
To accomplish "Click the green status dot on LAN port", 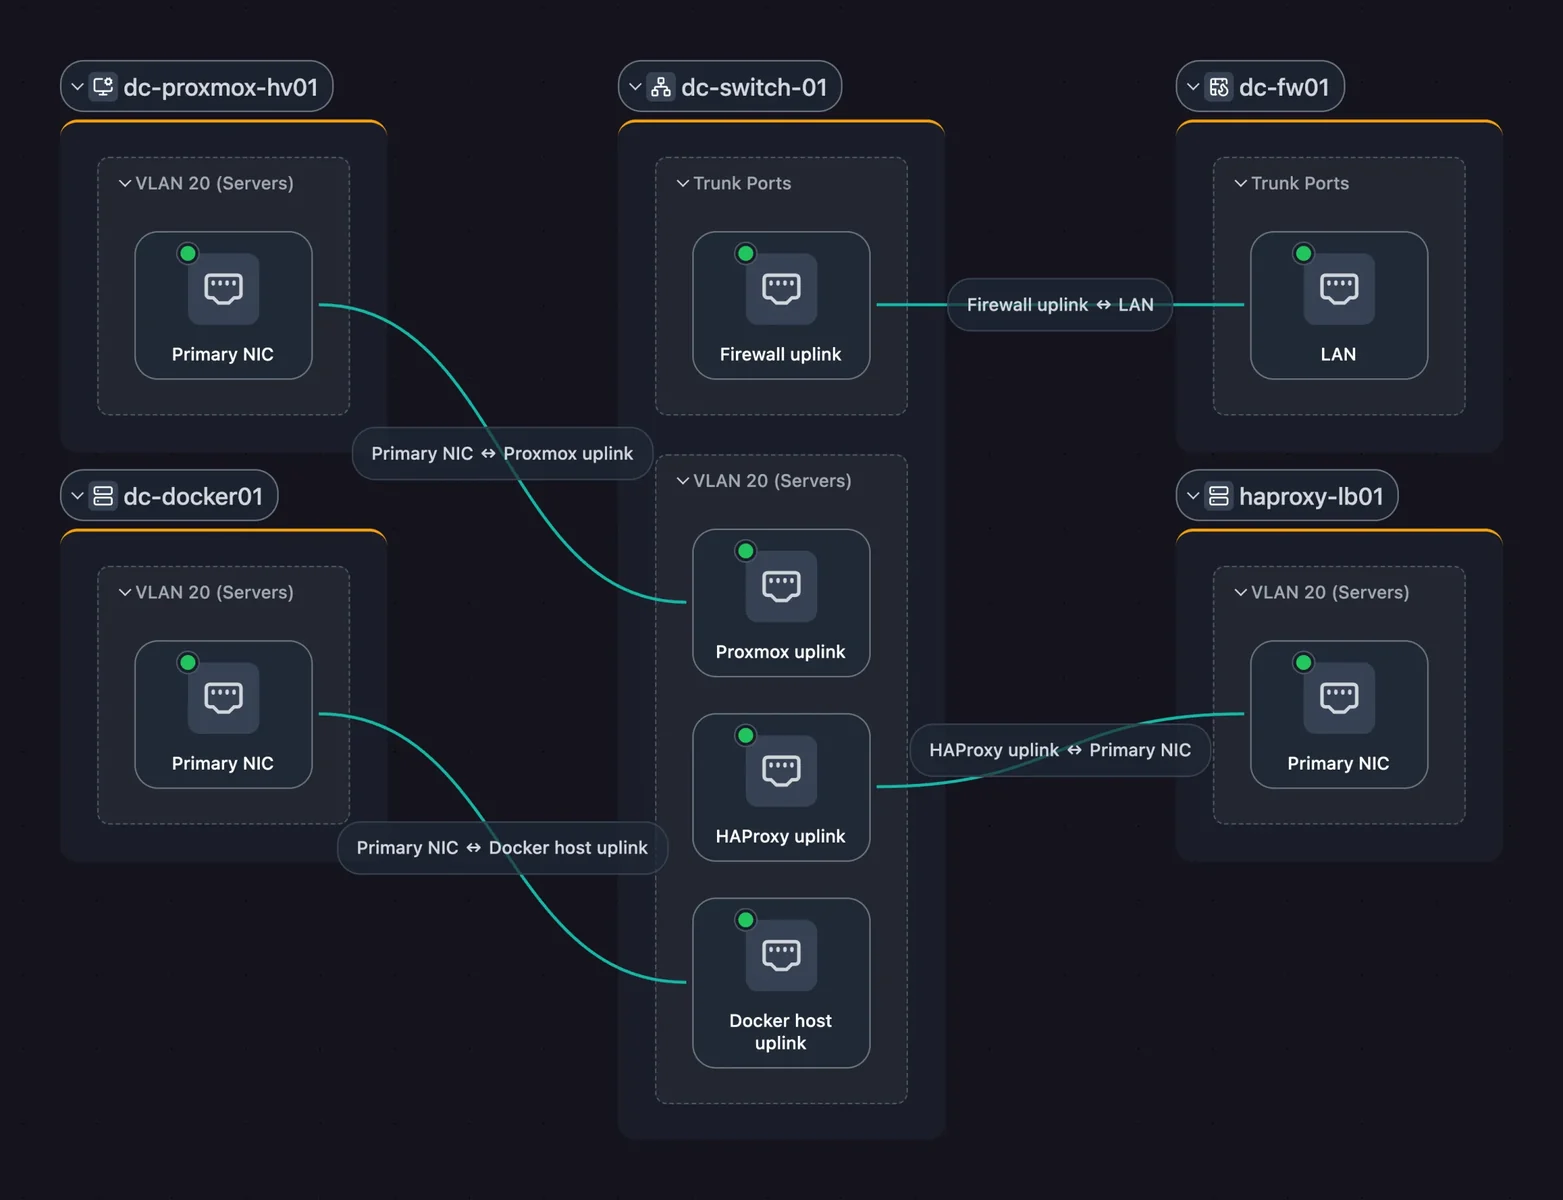I will 1303,253.
